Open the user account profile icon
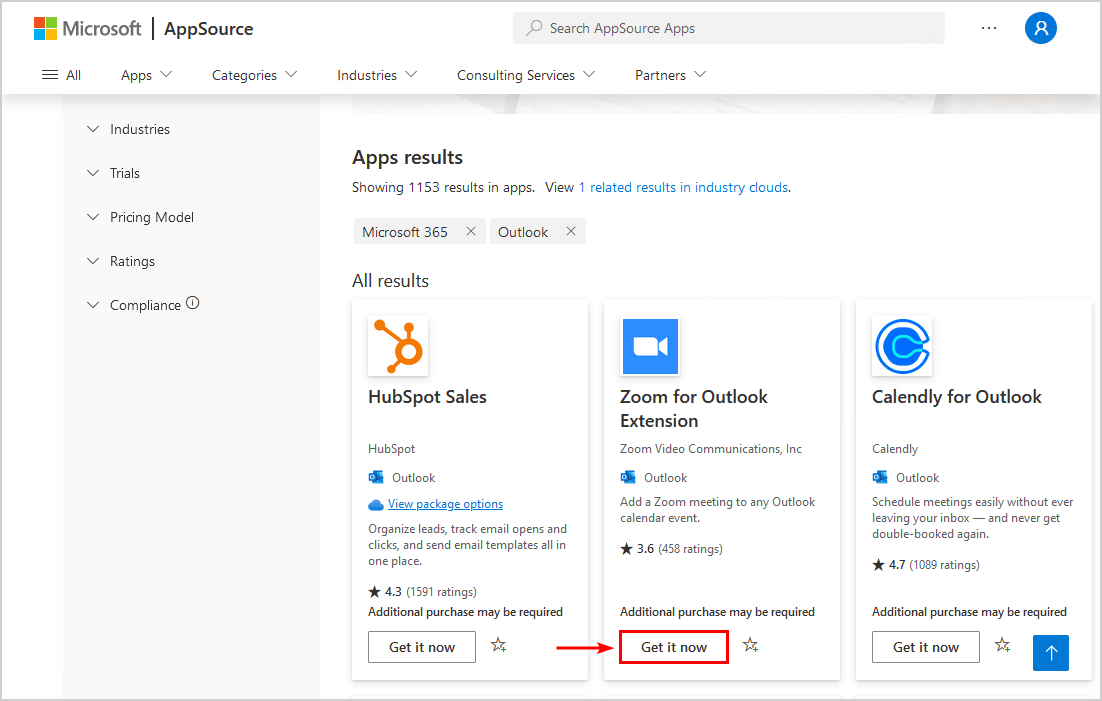Image resolution: width=1102 pixels, height=701 pixels. coord(1041,28)
